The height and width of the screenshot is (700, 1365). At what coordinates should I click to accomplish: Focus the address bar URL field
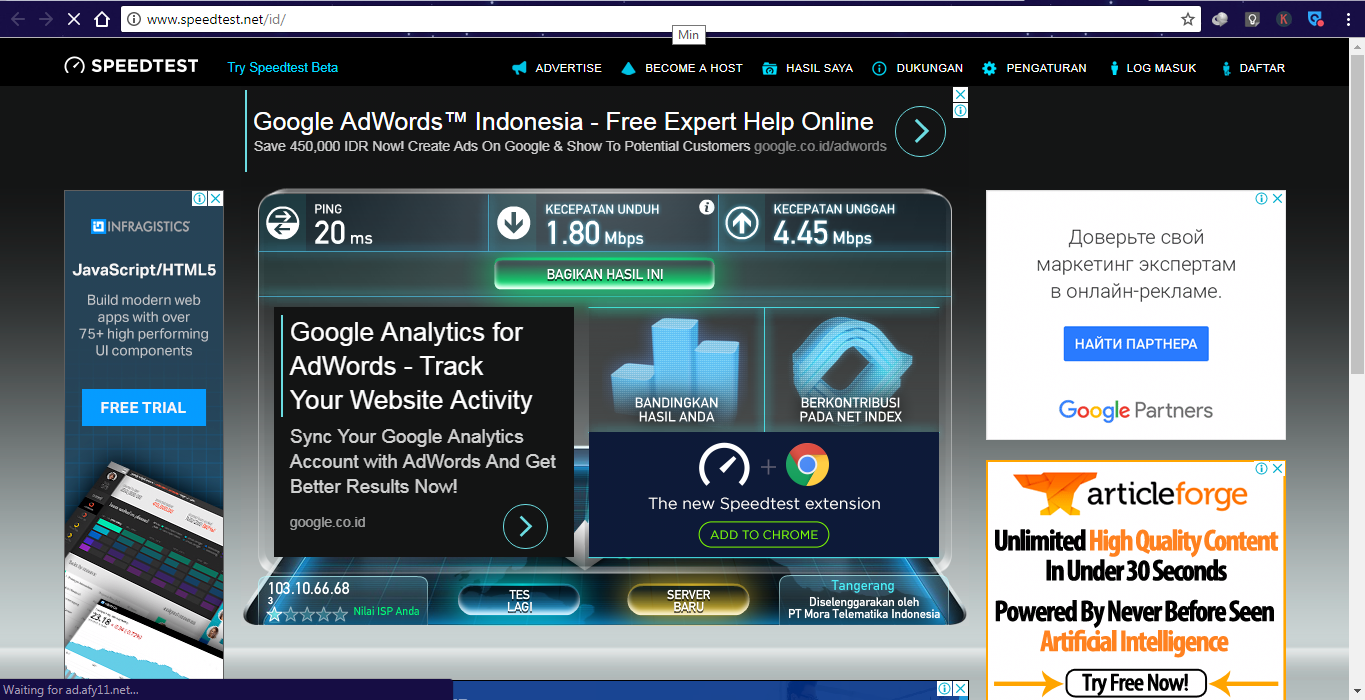click(660, 19)
